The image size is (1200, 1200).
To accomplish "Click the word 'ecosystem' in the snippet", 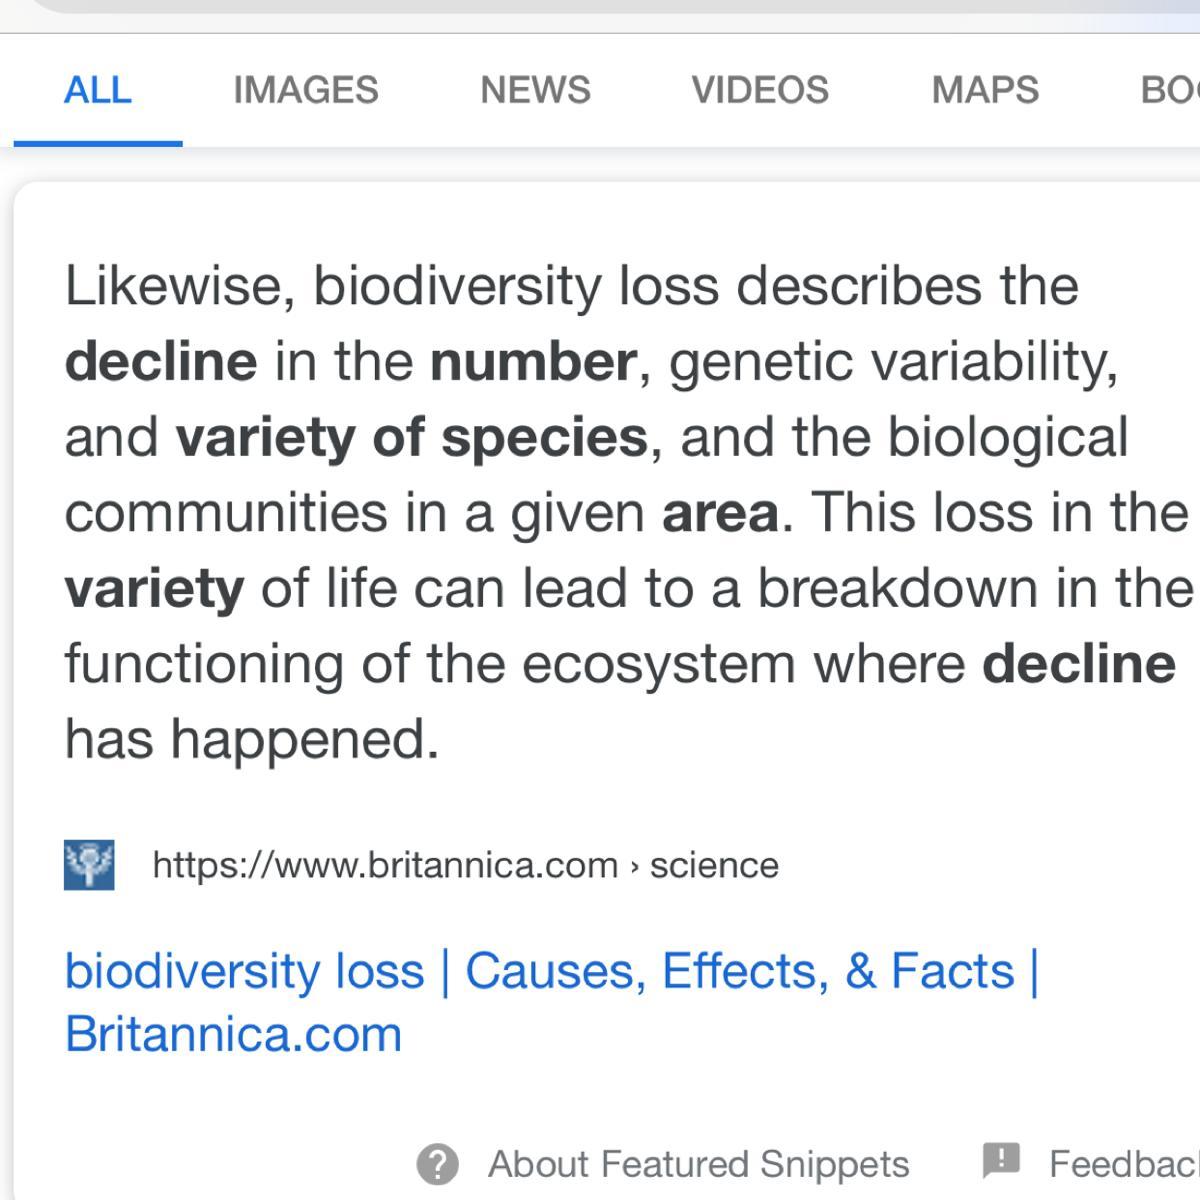I will (658, 664).
